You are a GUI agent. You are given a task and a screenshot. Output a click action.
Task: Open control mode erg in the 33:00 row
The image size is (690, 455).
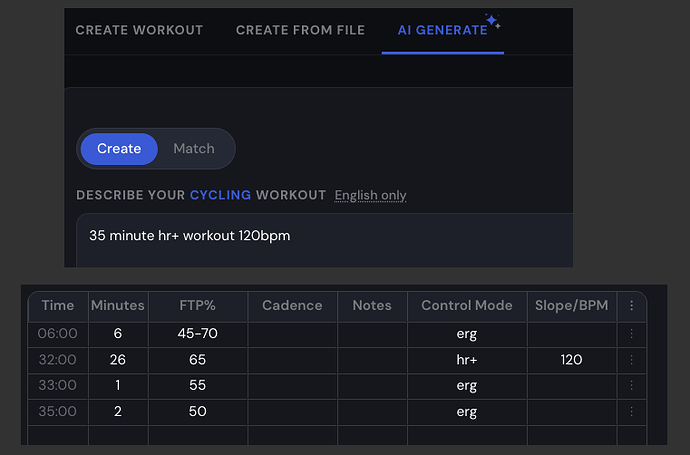click(467, 385)
